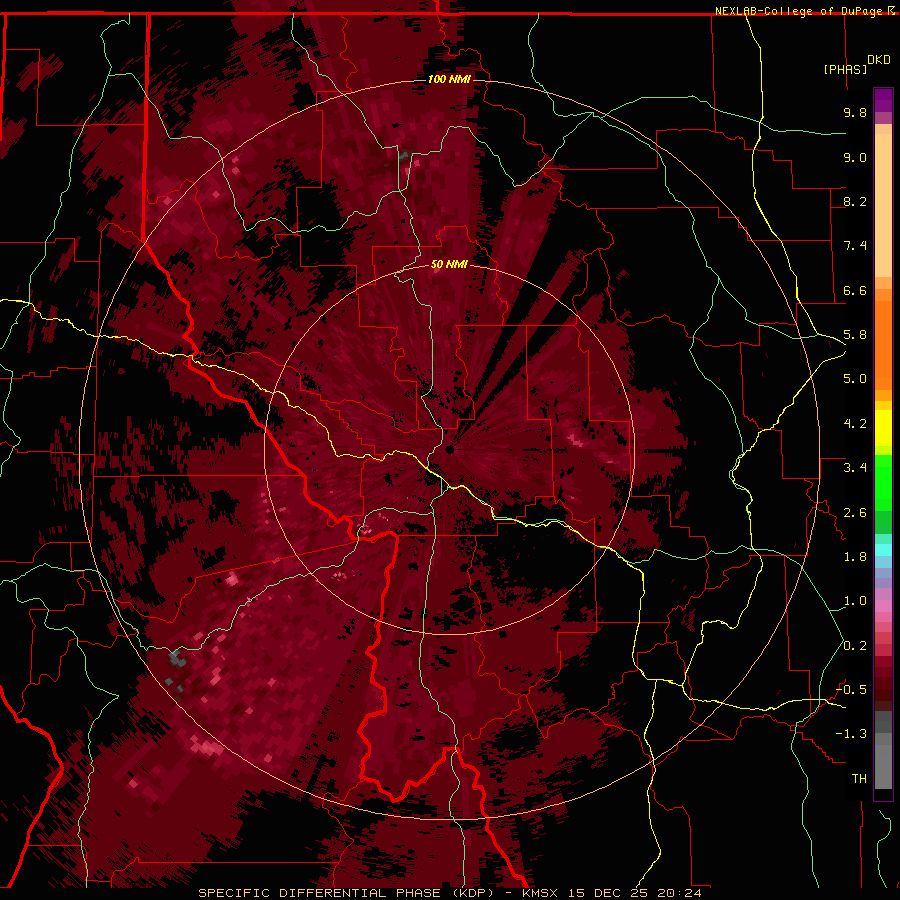Viewport: 900px width, 900px height.
Task: Click the "[PHAS]" label above the color scale
Action: pos(845,69)
